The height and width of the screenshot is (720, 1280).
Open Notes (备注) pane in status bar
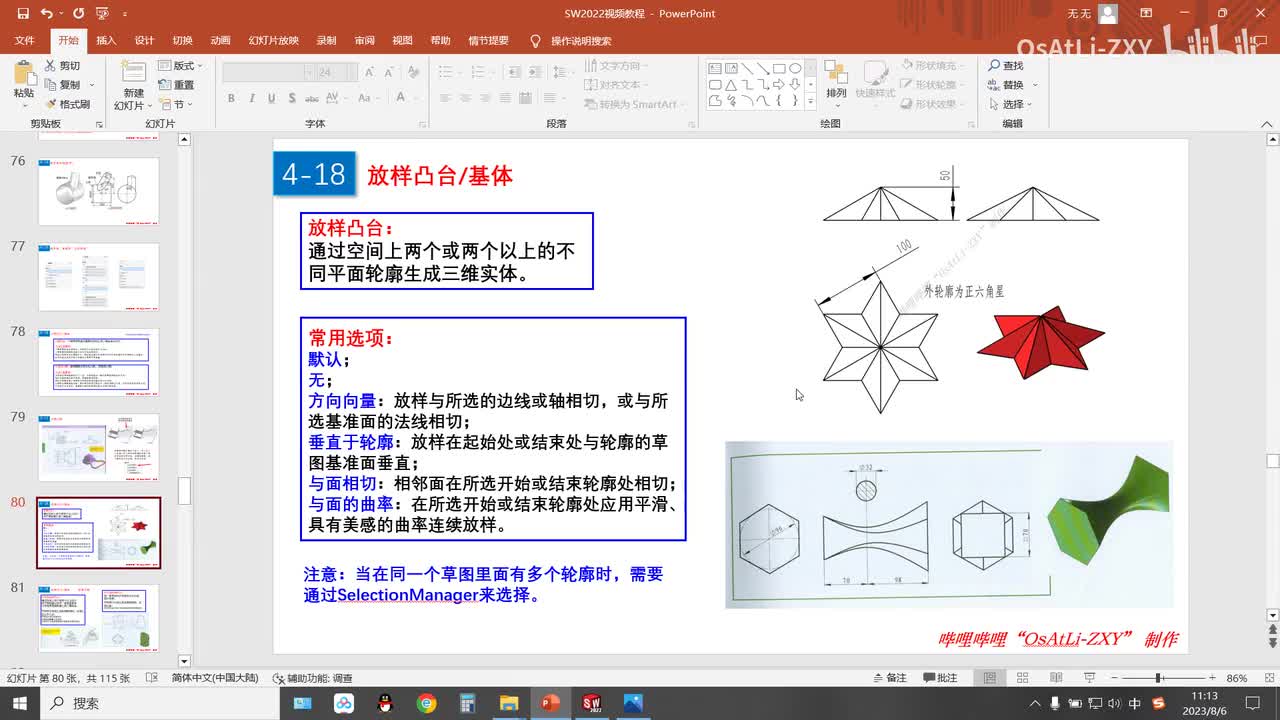point(888,678)
